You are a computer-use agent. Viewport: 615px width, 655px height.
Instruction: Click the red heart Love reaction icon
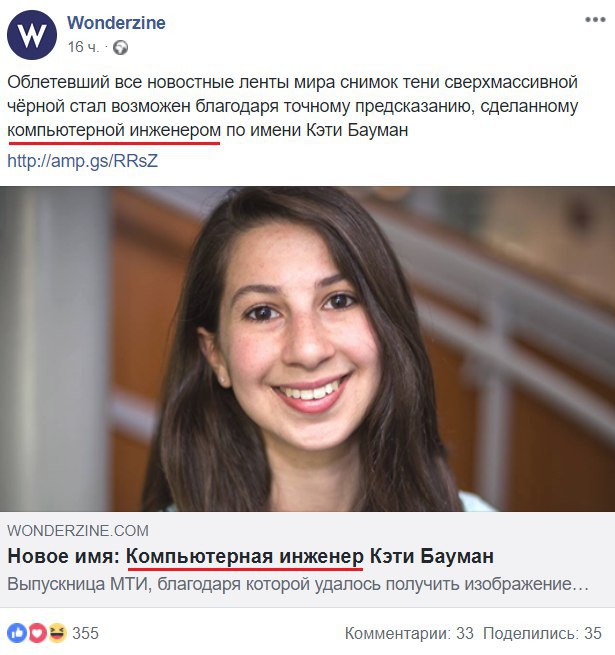pos(37,633)
